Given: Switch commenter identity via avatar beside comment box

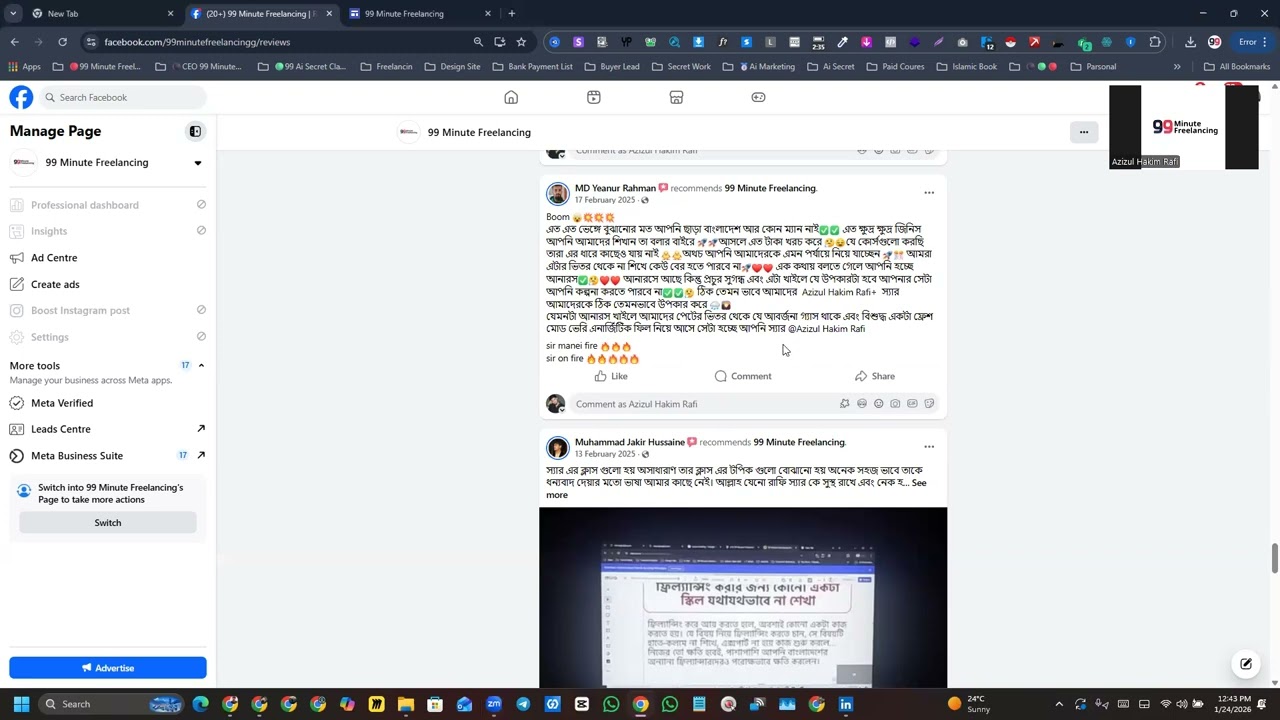Looking at the screenshot, I should (556, 404).
